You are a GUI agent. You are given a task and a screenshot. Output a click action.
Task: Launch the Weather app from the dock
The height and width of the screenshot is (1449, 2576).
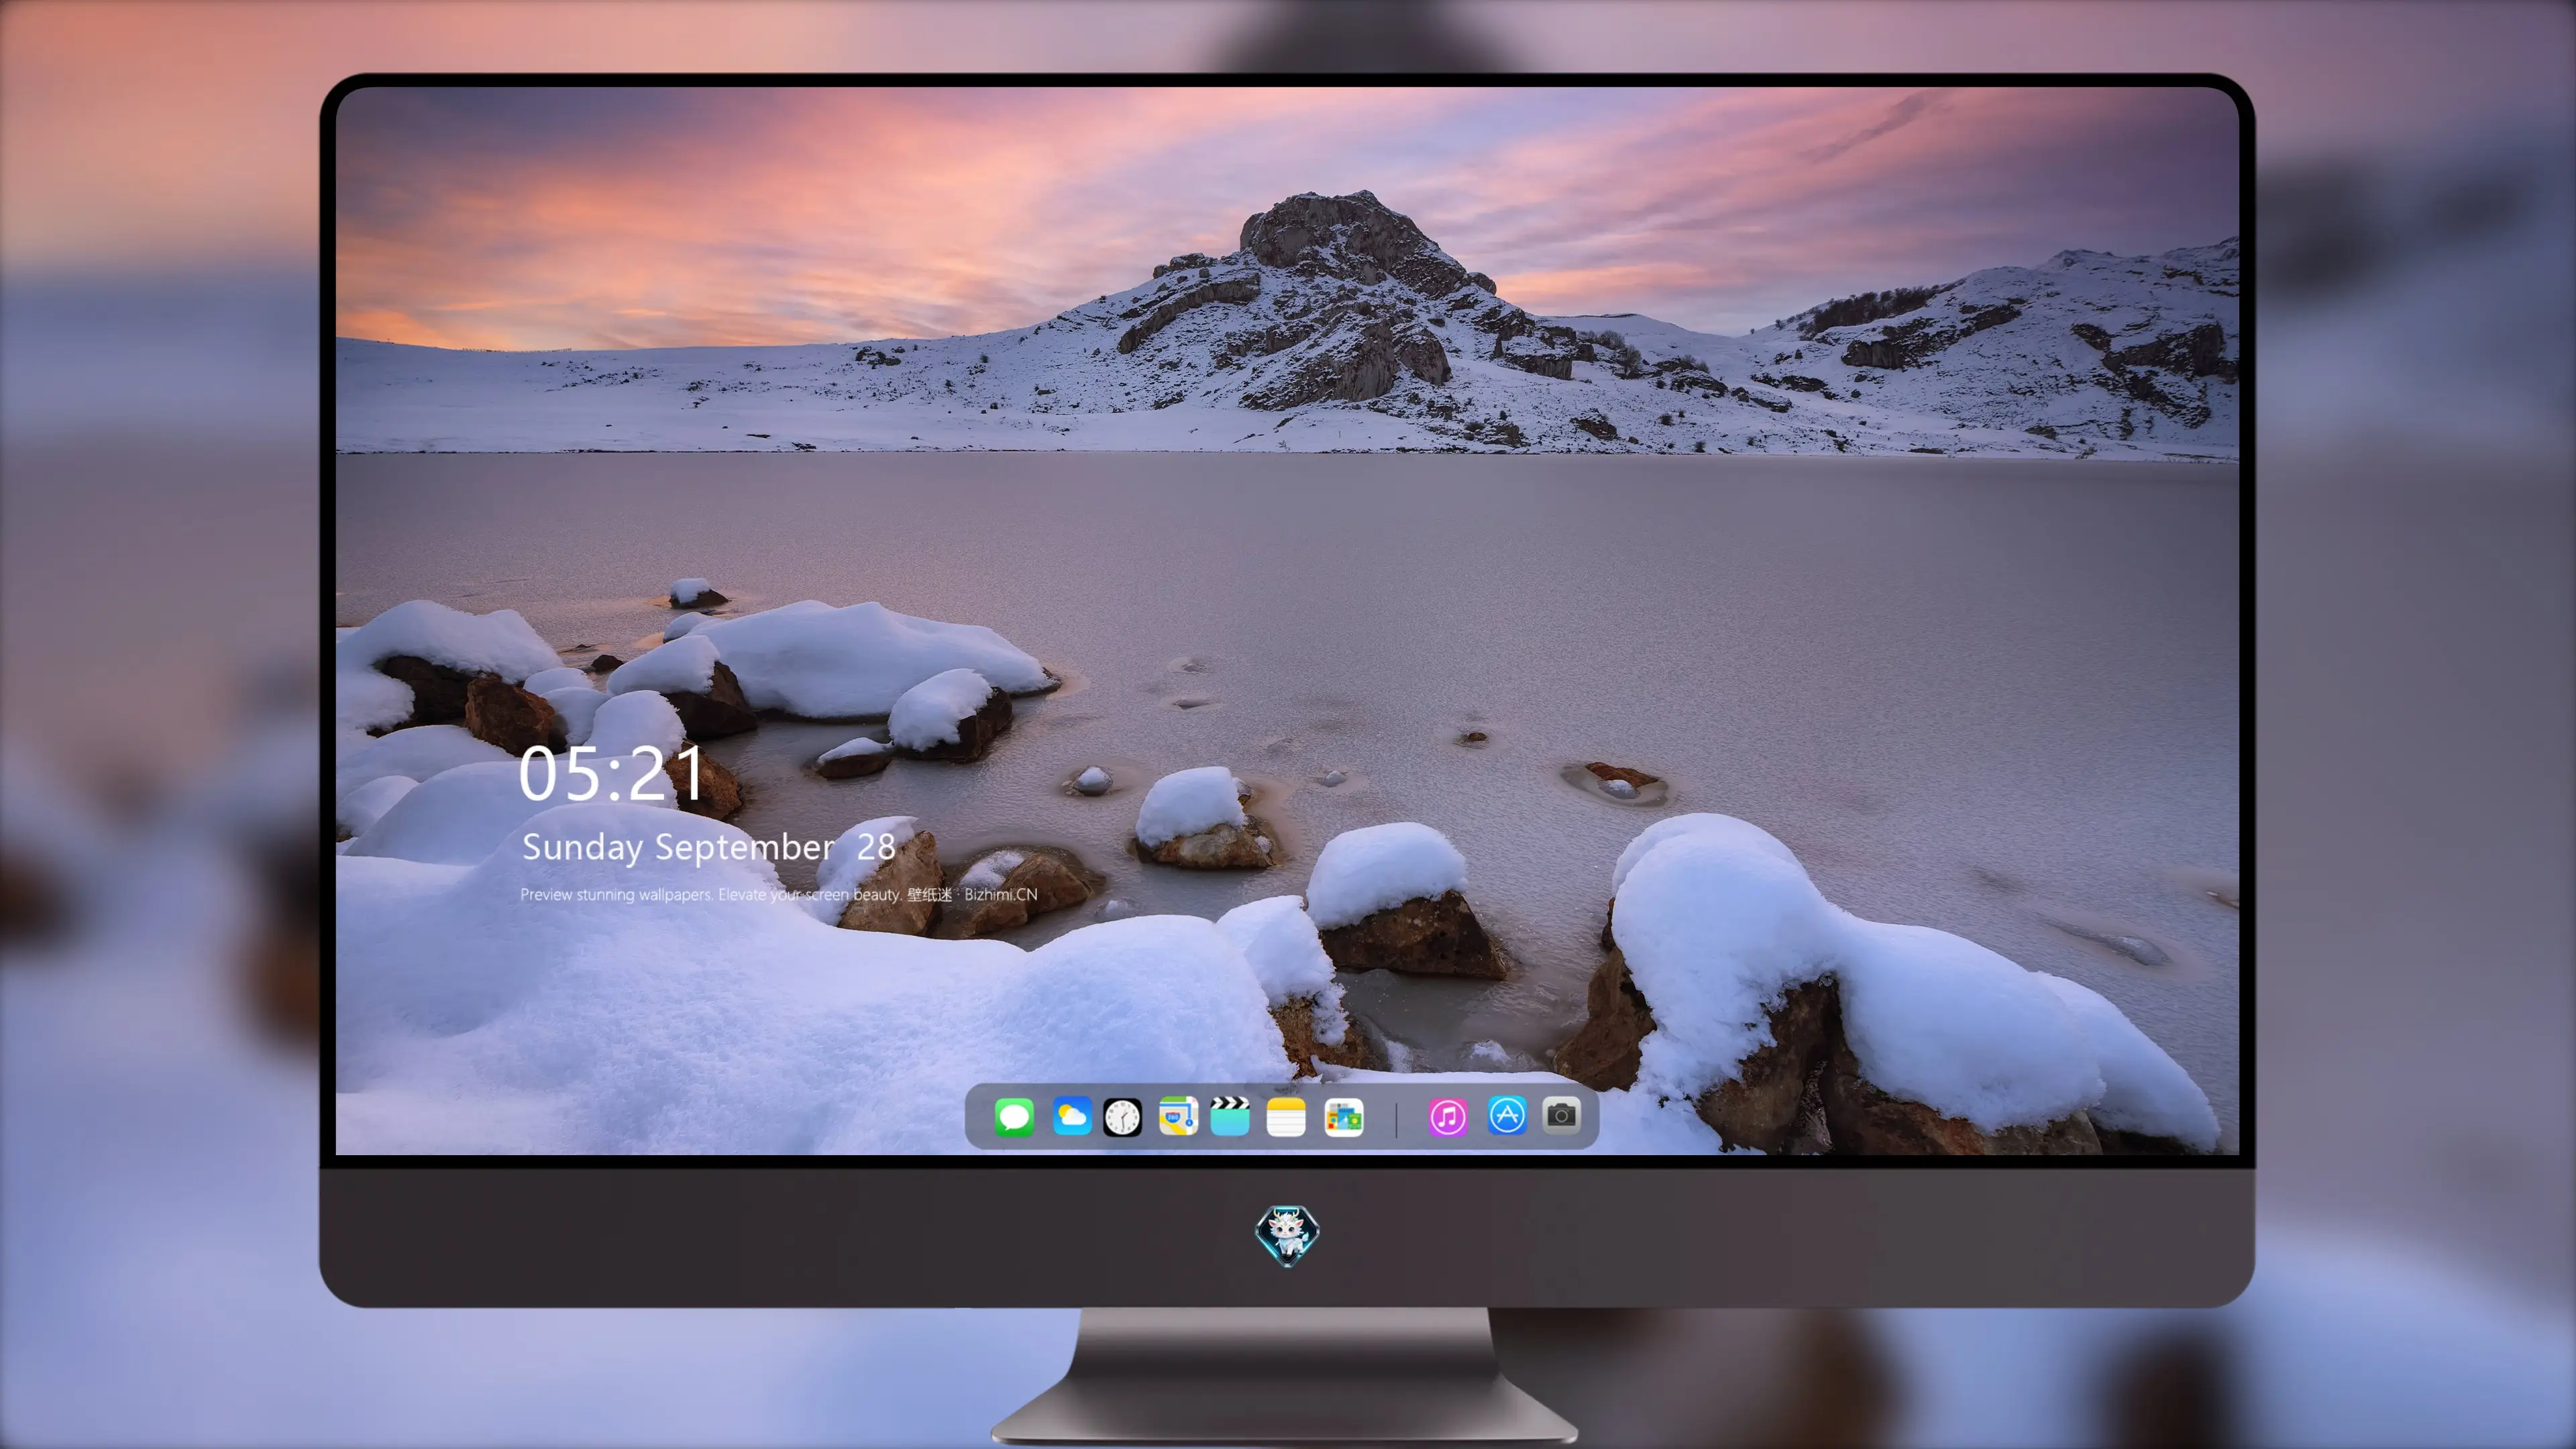click(1071, 1117)
